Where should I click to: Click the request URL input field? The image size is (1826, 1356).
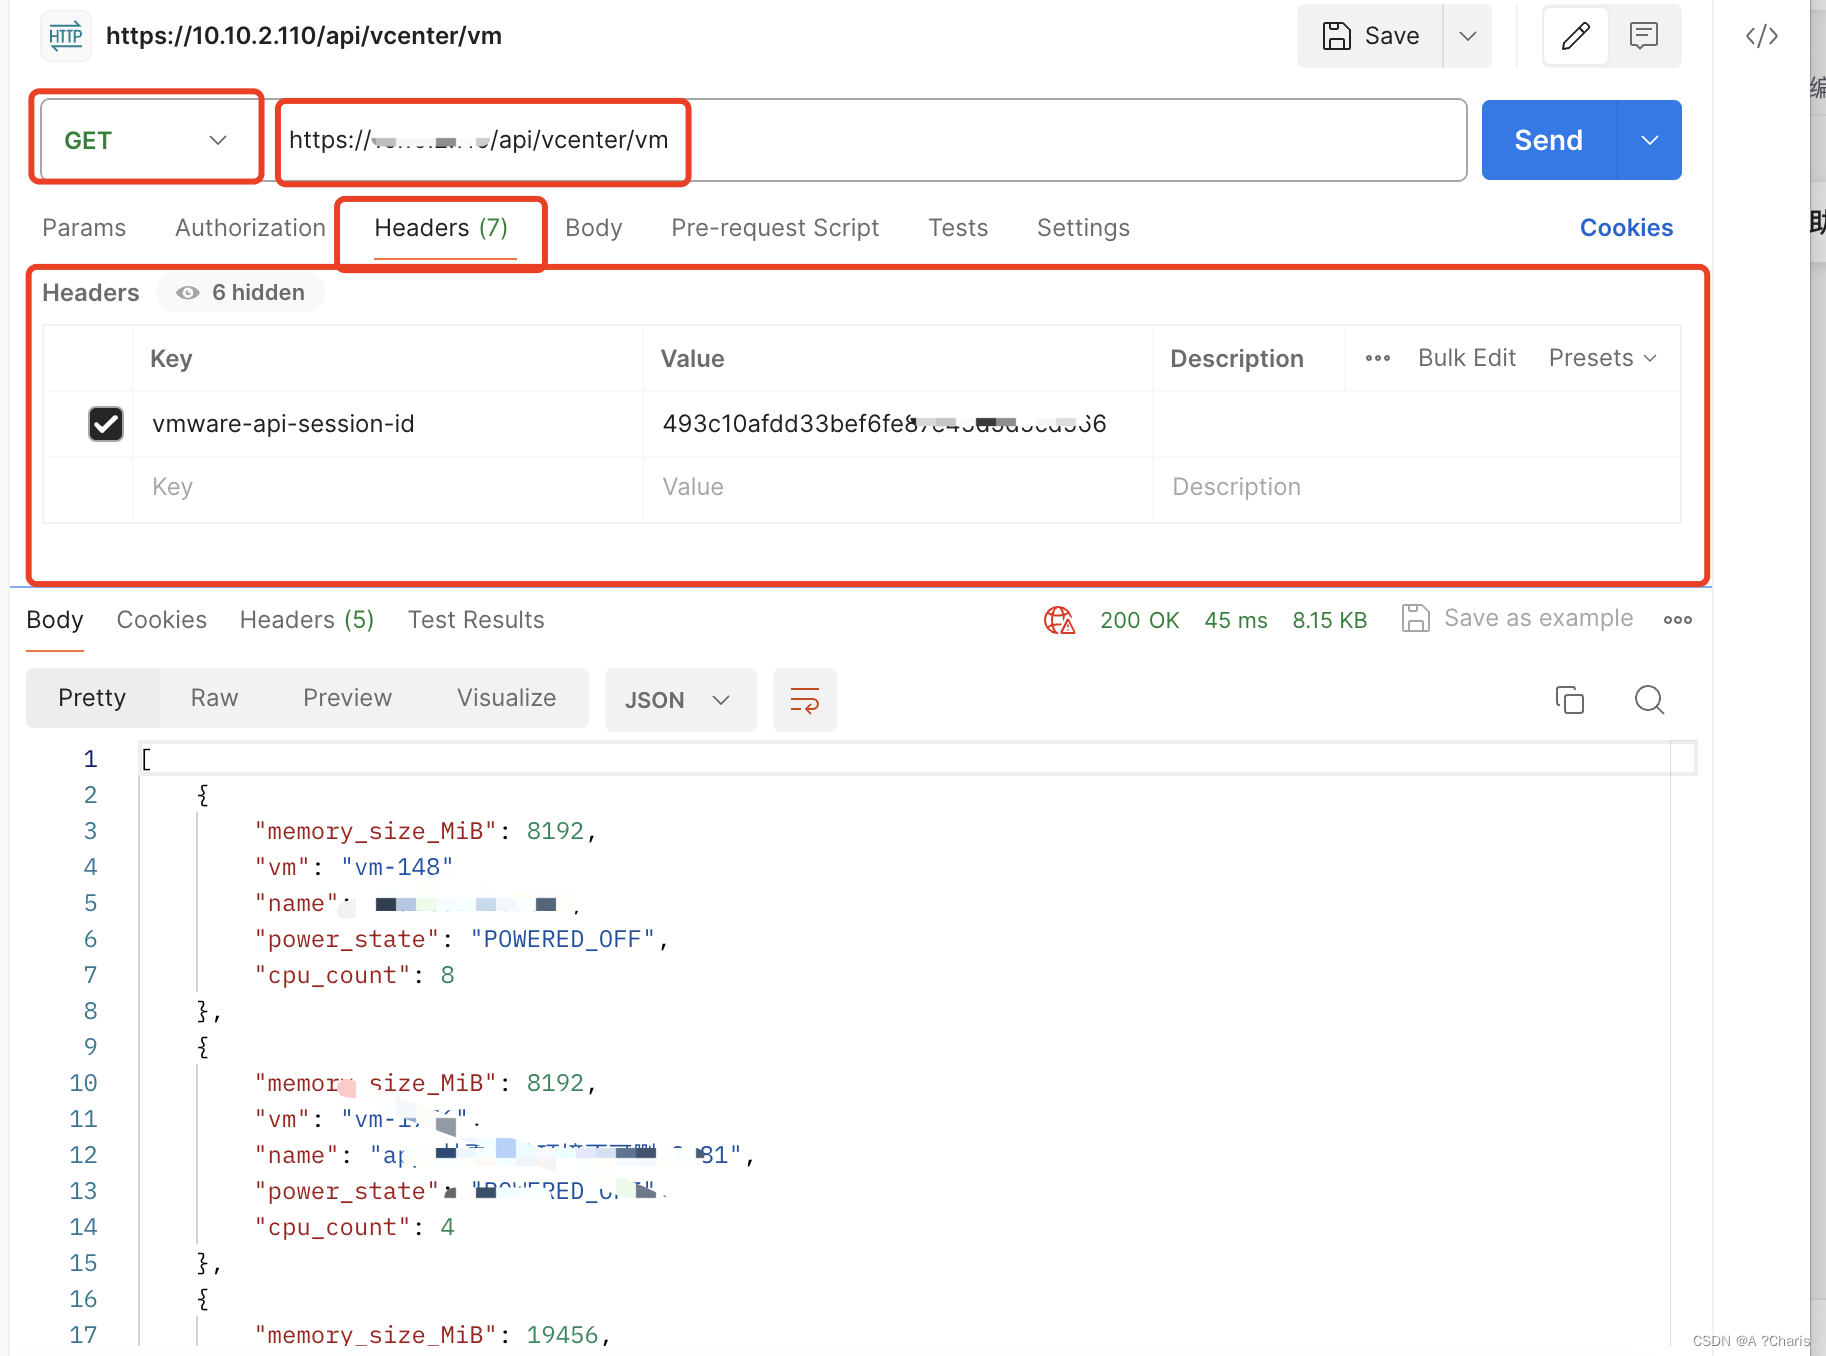(872, 140)
